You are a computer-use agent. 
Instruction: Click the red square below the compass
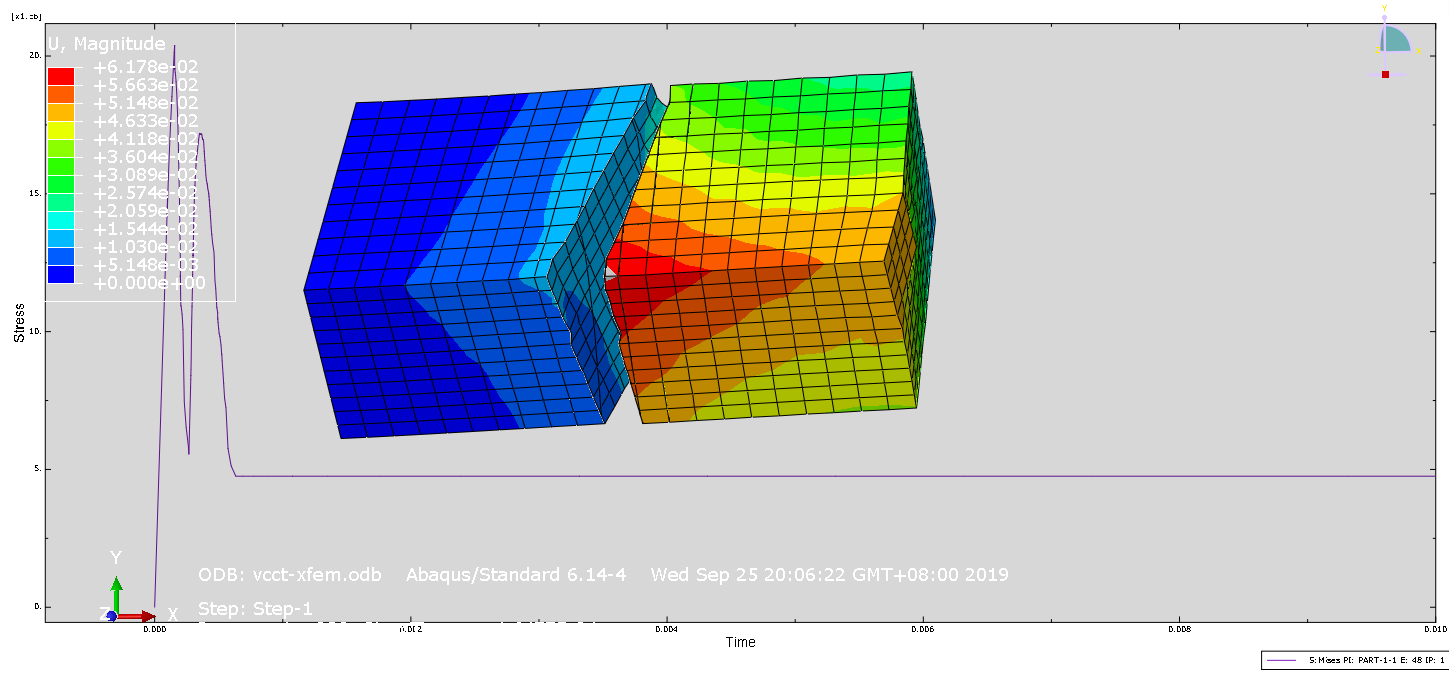coord(1385,74)
